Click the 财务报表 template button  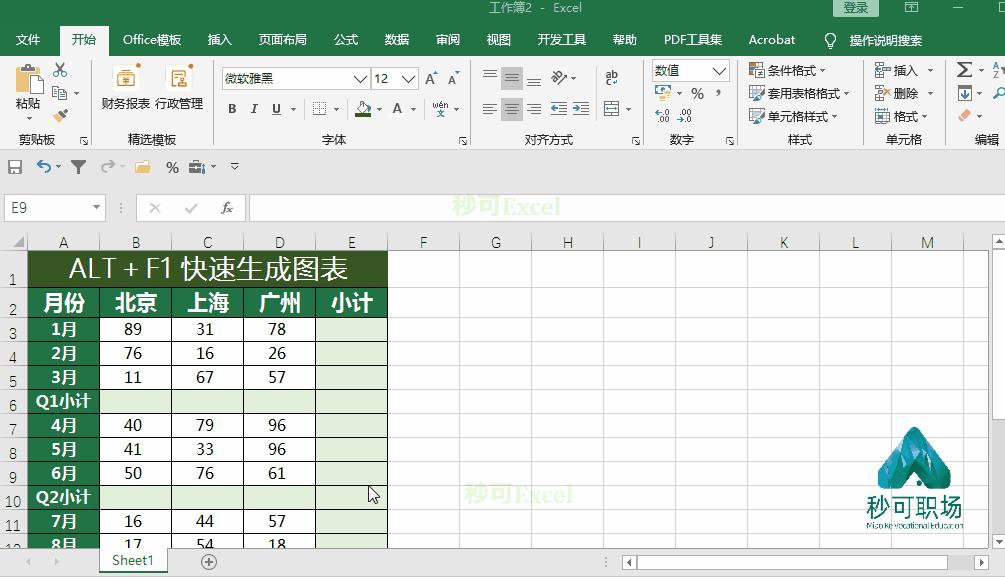[126, 85]
